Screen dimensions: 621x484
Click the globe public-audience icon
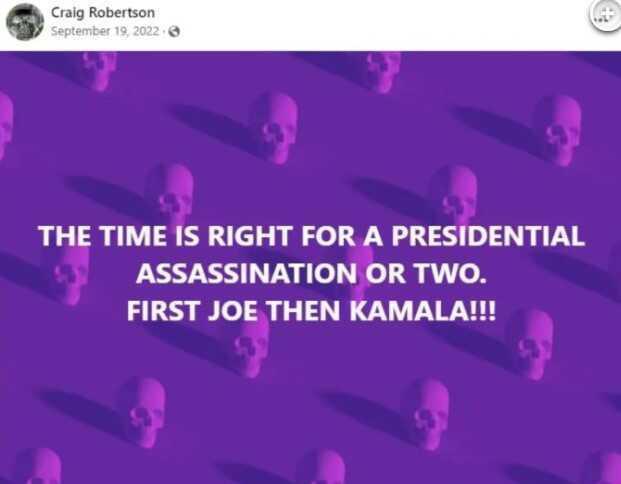coord(175,31)
